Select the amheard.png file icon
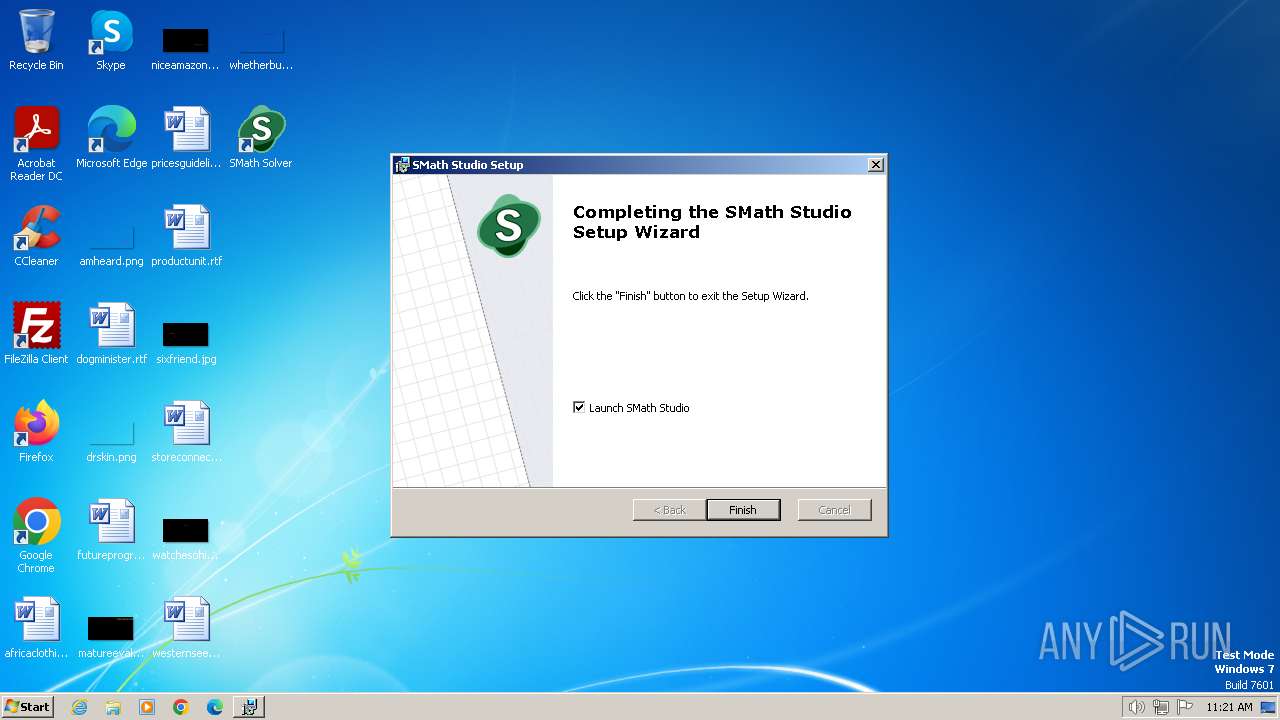Screen dimensions: 1280x720 tap(111, 244)
